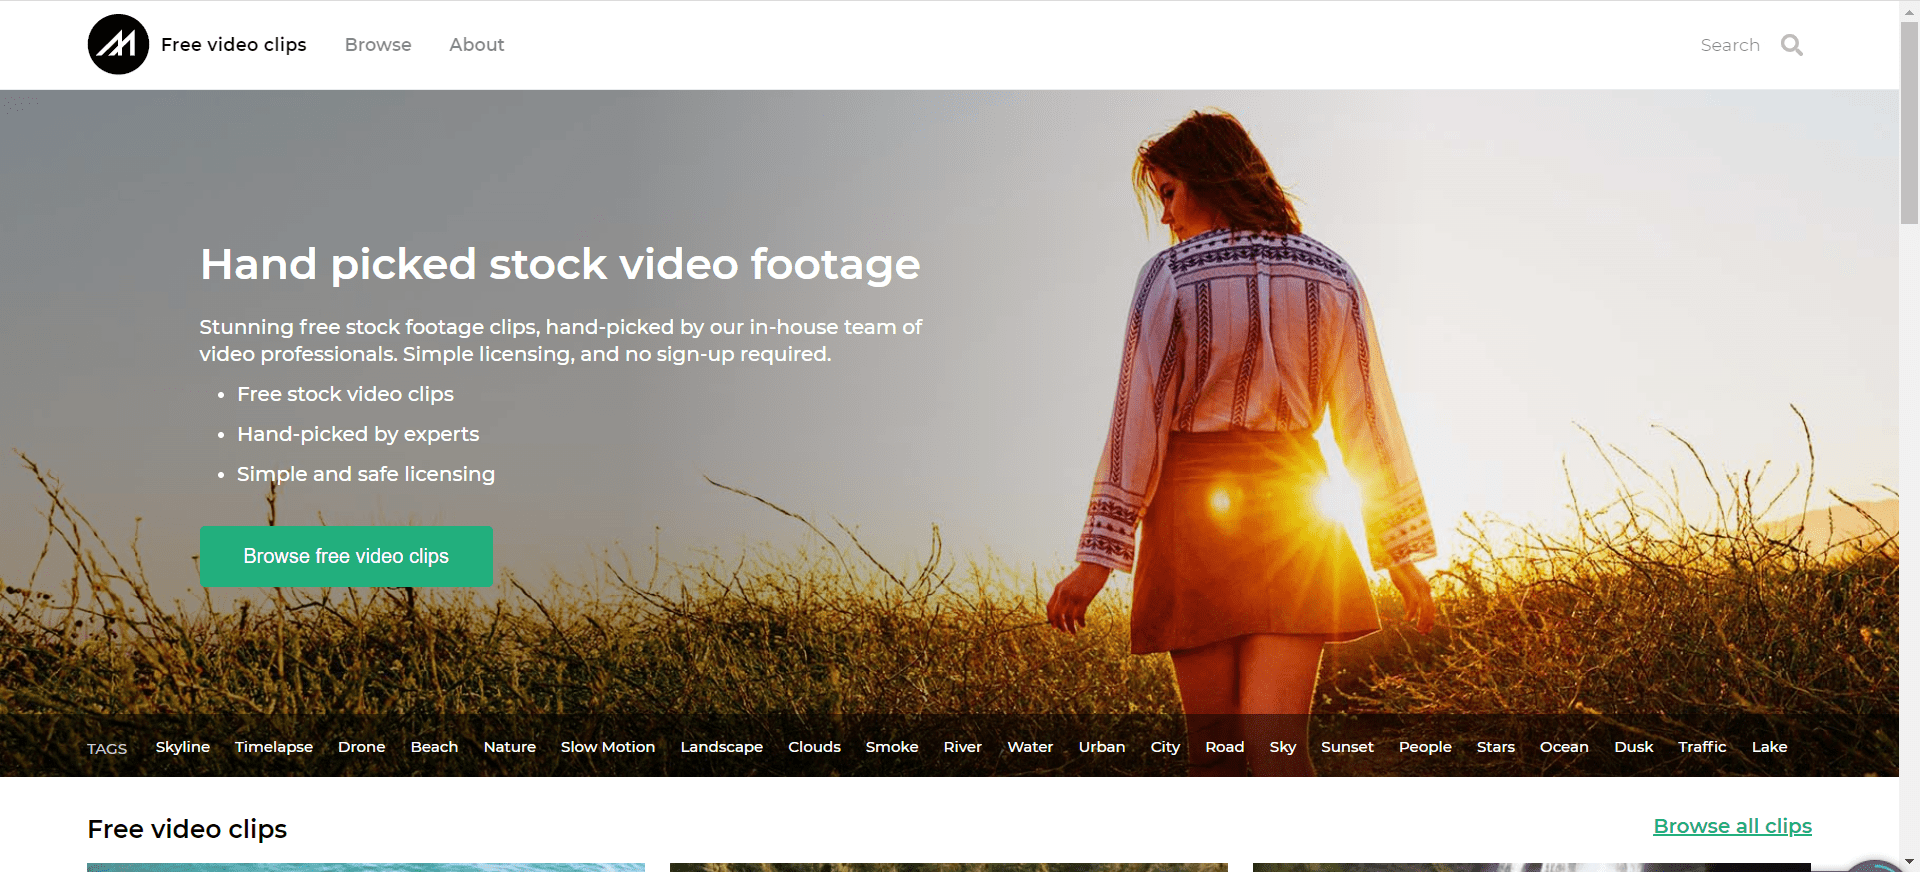Click 'Simple and safe licensing' bullet text
The image size is (1920, 872).
pos(366,474)
